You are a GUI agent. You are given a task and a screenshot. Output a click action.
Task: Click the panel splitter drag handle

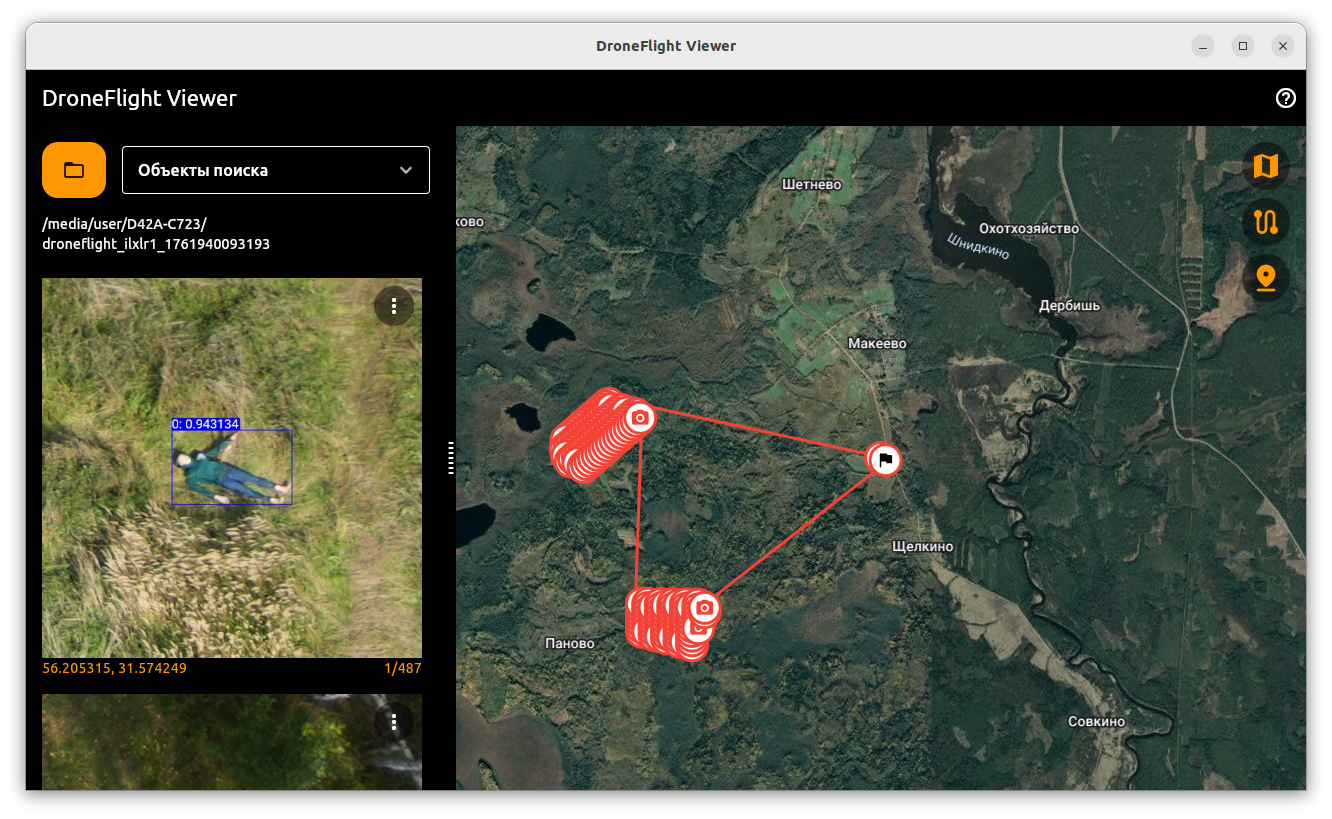451,457
